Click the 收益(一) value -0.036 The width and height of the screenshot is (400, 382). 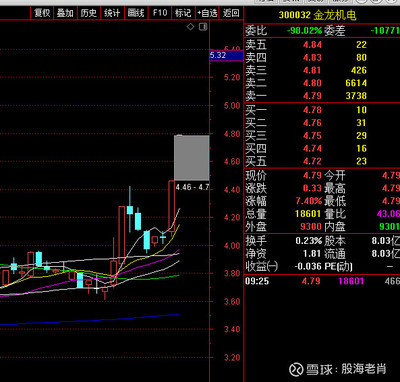tap(308, 266)
